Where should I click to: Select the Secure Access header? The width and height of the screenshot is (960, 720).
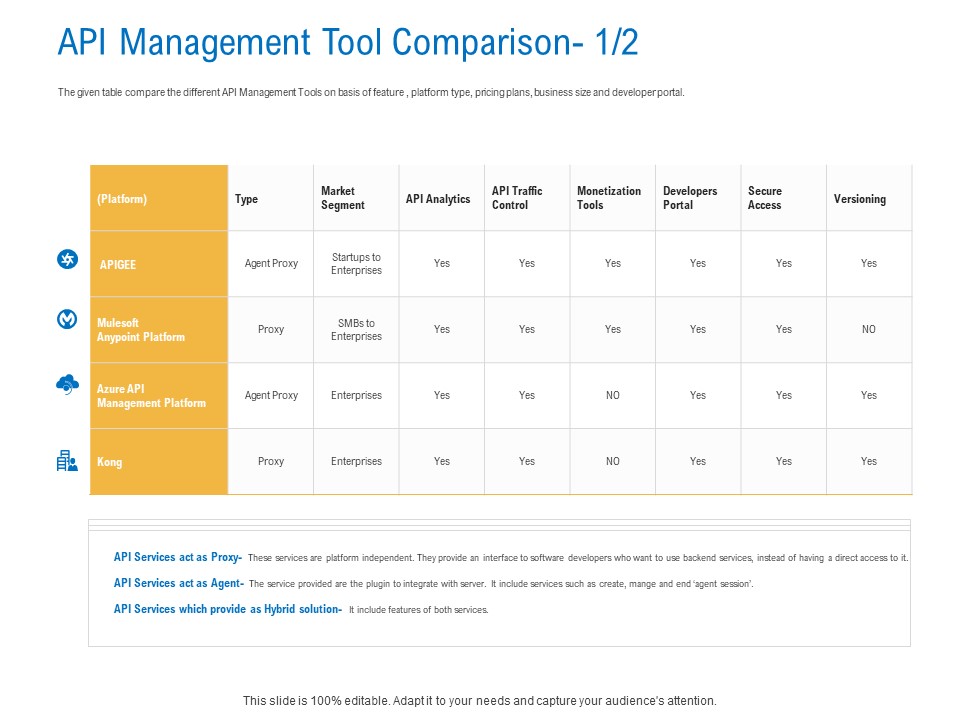(784, 198)
